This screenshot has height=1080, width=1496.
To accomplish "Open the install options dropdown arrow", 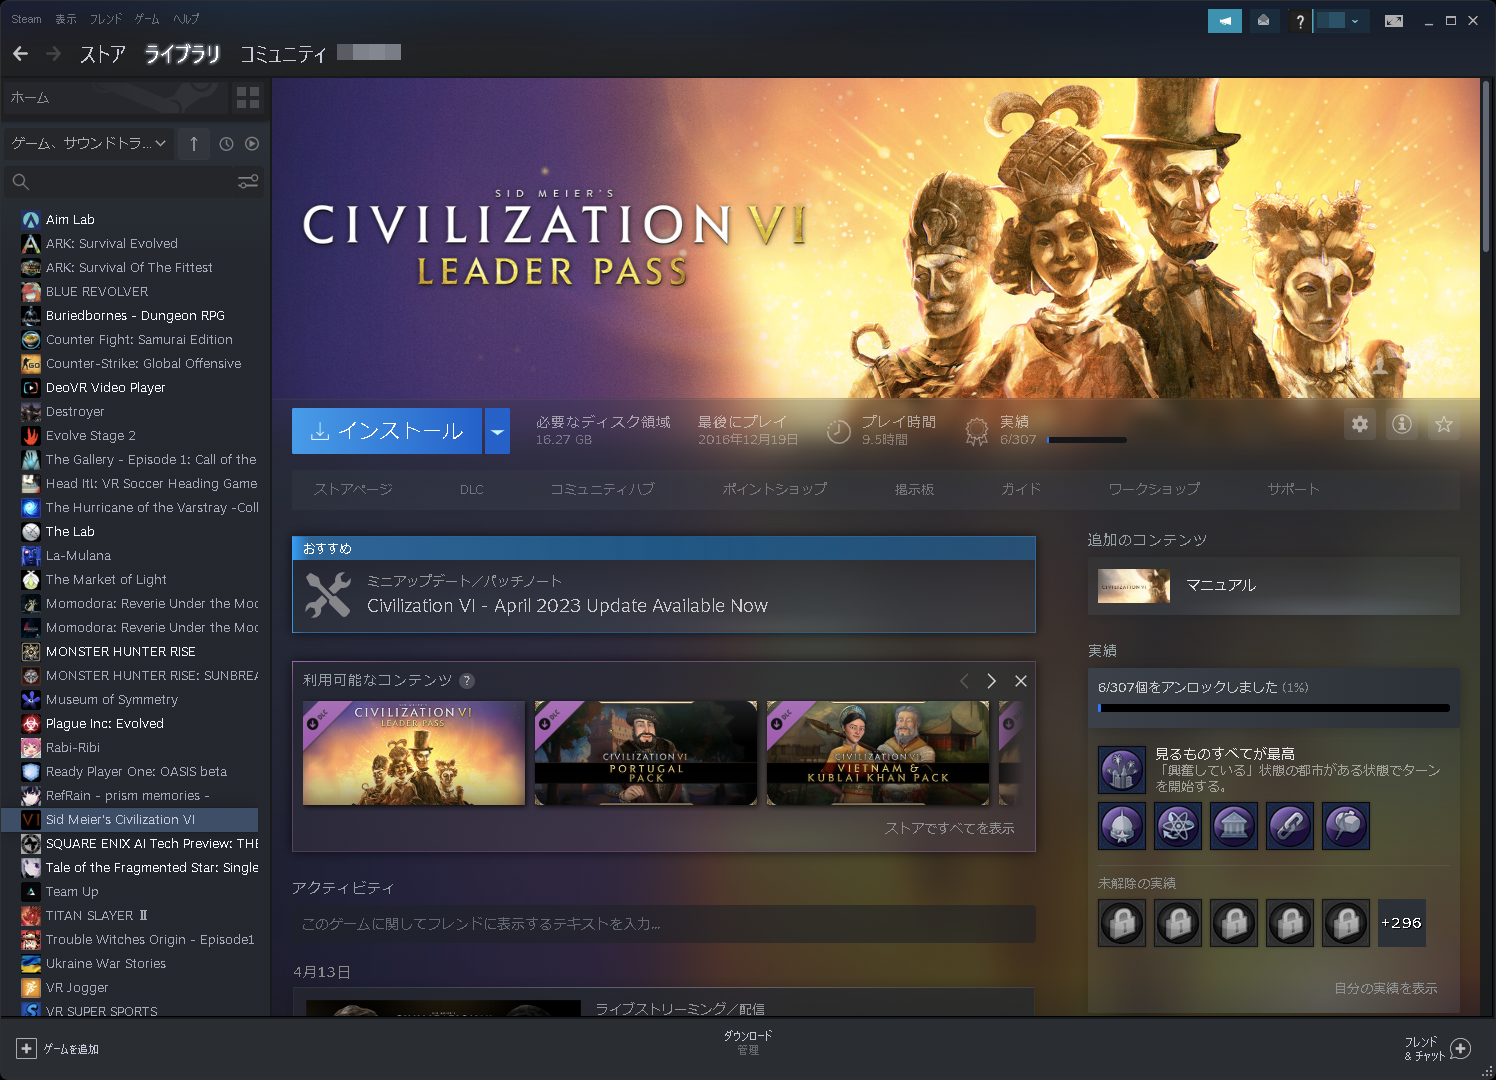I will 497,431.
